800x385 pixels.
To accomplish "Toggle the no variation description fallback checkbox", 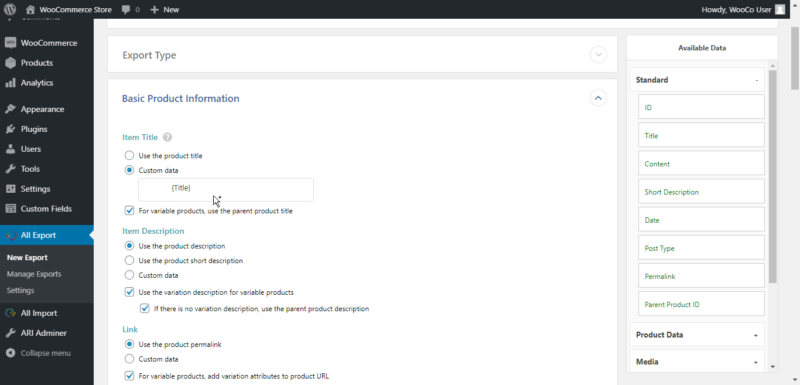I will (x=145, y=309).
